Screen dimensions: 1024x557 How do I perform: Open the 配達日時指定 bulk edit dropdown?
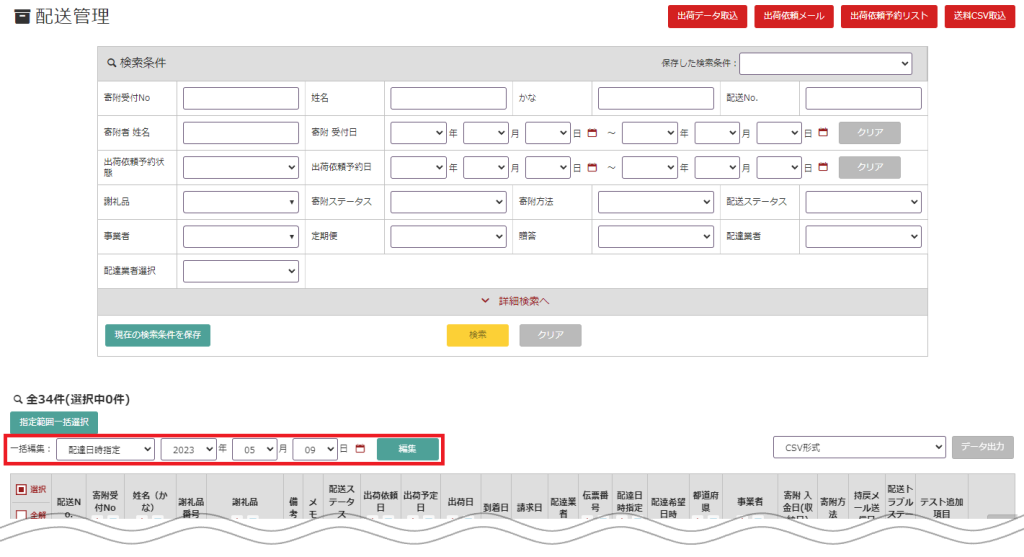click(105, 450)
